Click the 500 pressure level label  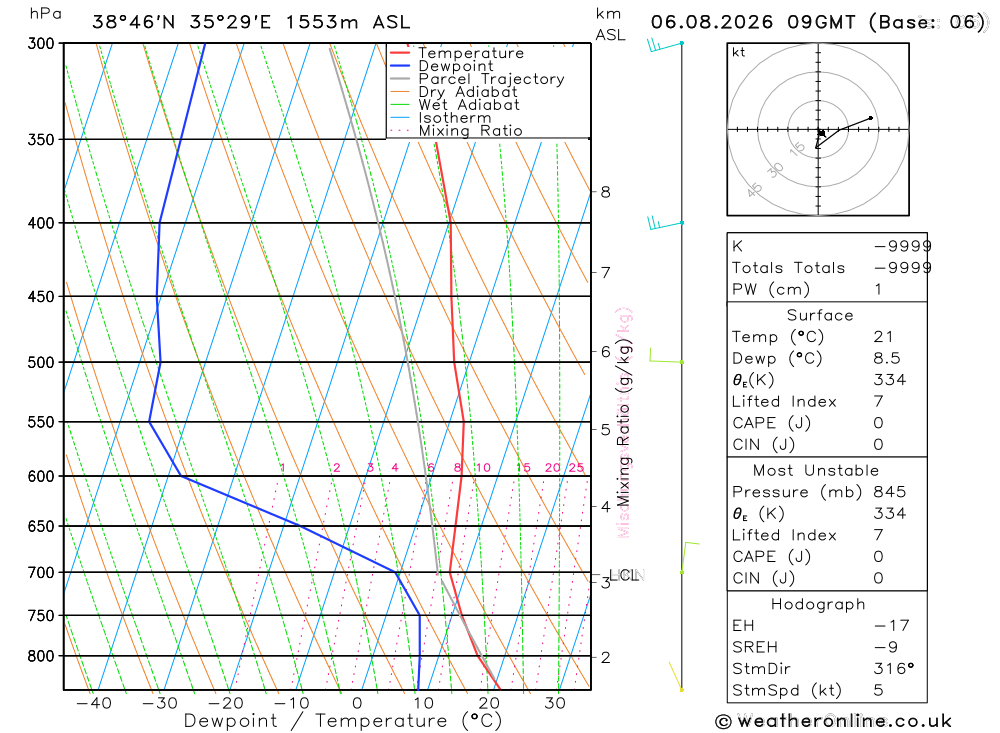[42, 362]
